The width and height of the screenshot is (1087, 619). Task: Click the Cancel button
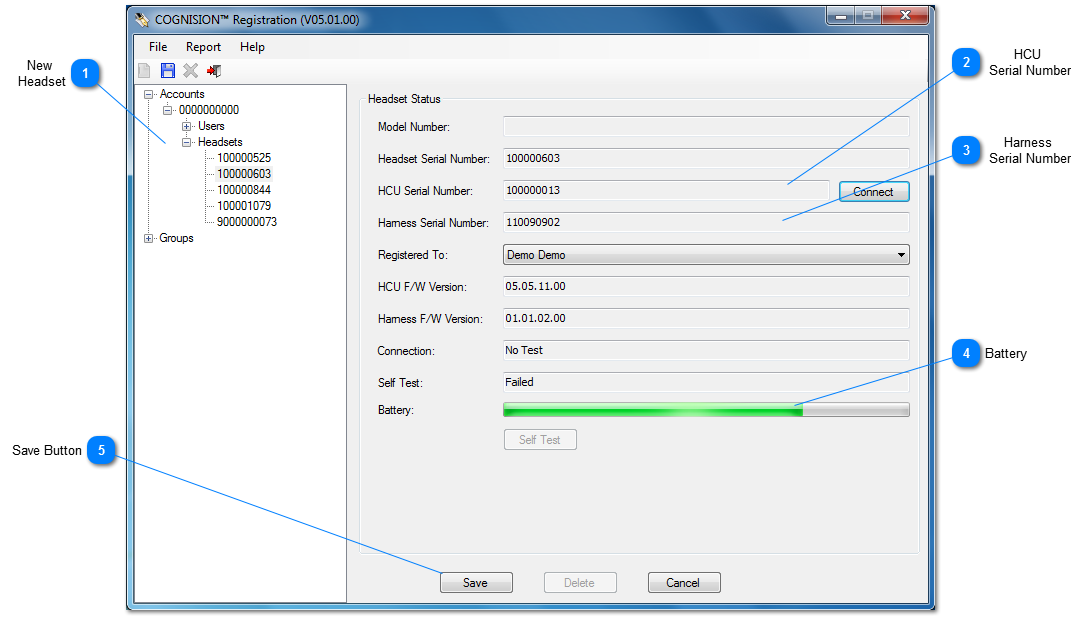(x=684, y=583)
